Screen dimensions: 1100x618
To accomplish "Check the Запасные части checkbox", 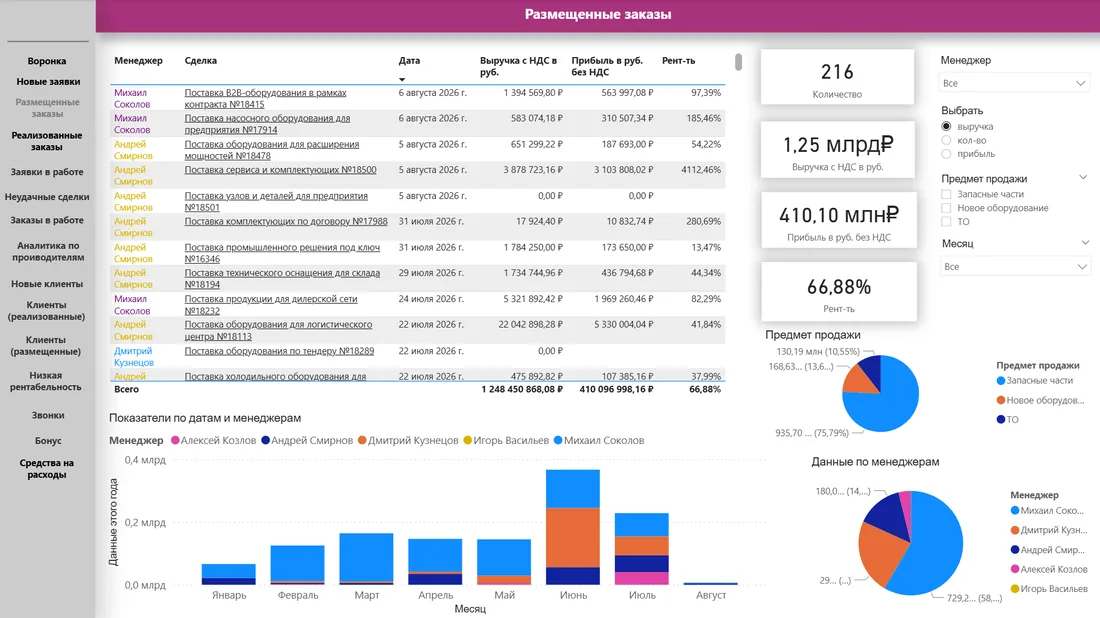I will point(946,194).
